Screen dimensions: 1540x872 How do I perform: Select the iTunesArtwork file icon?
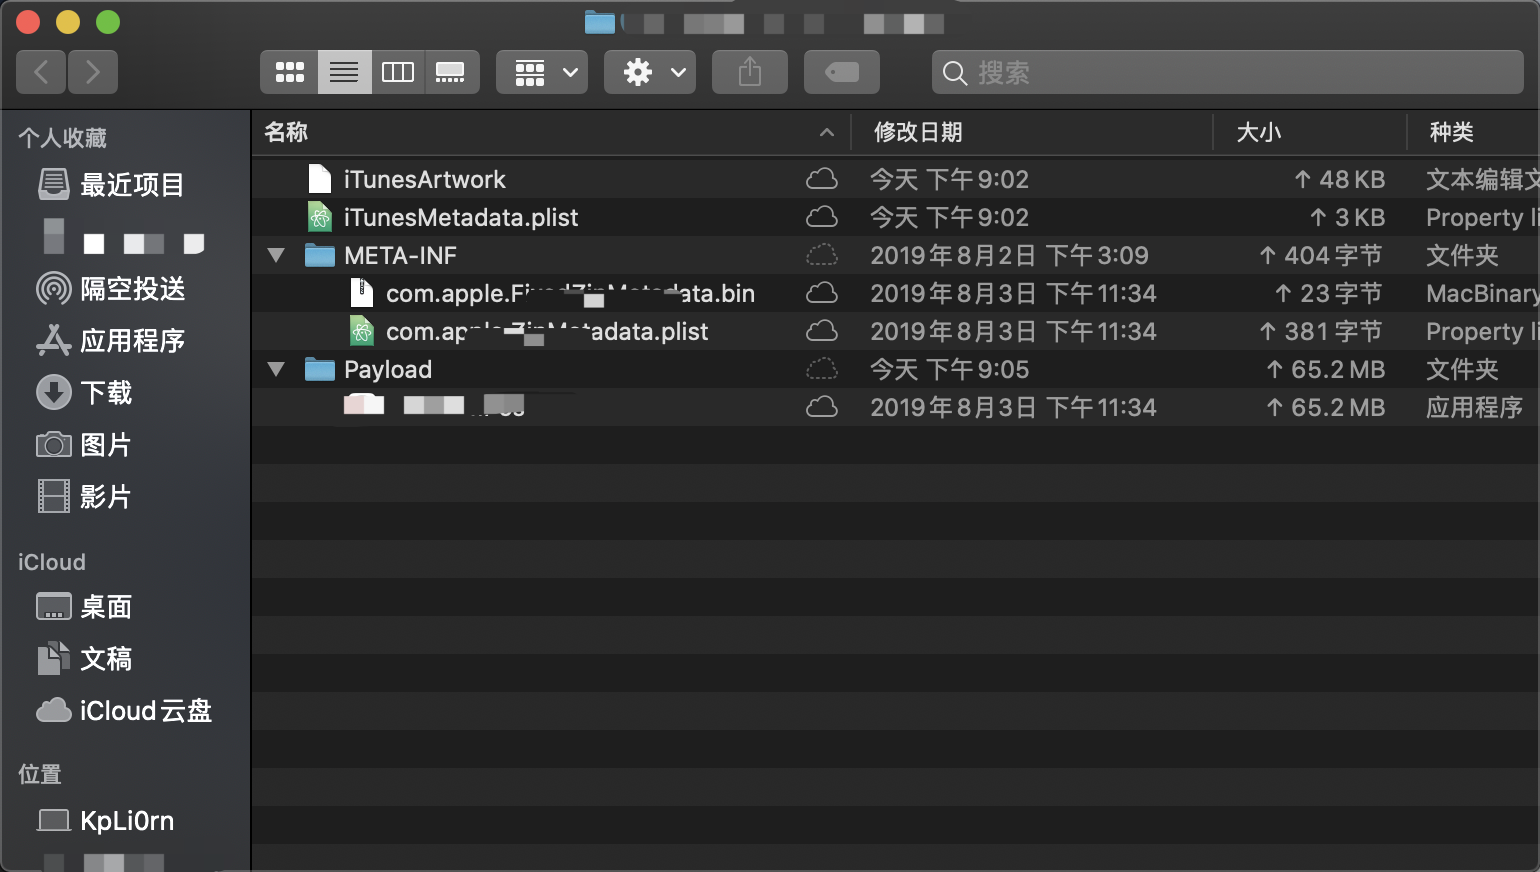[320, 179]
